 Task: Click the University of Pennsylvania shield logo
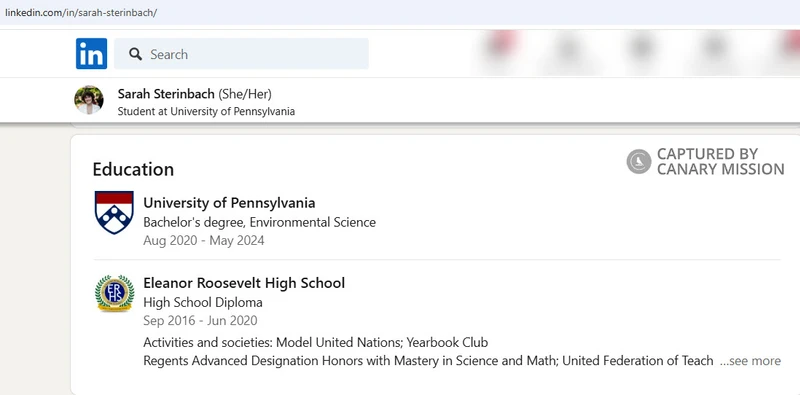(114, 212)
